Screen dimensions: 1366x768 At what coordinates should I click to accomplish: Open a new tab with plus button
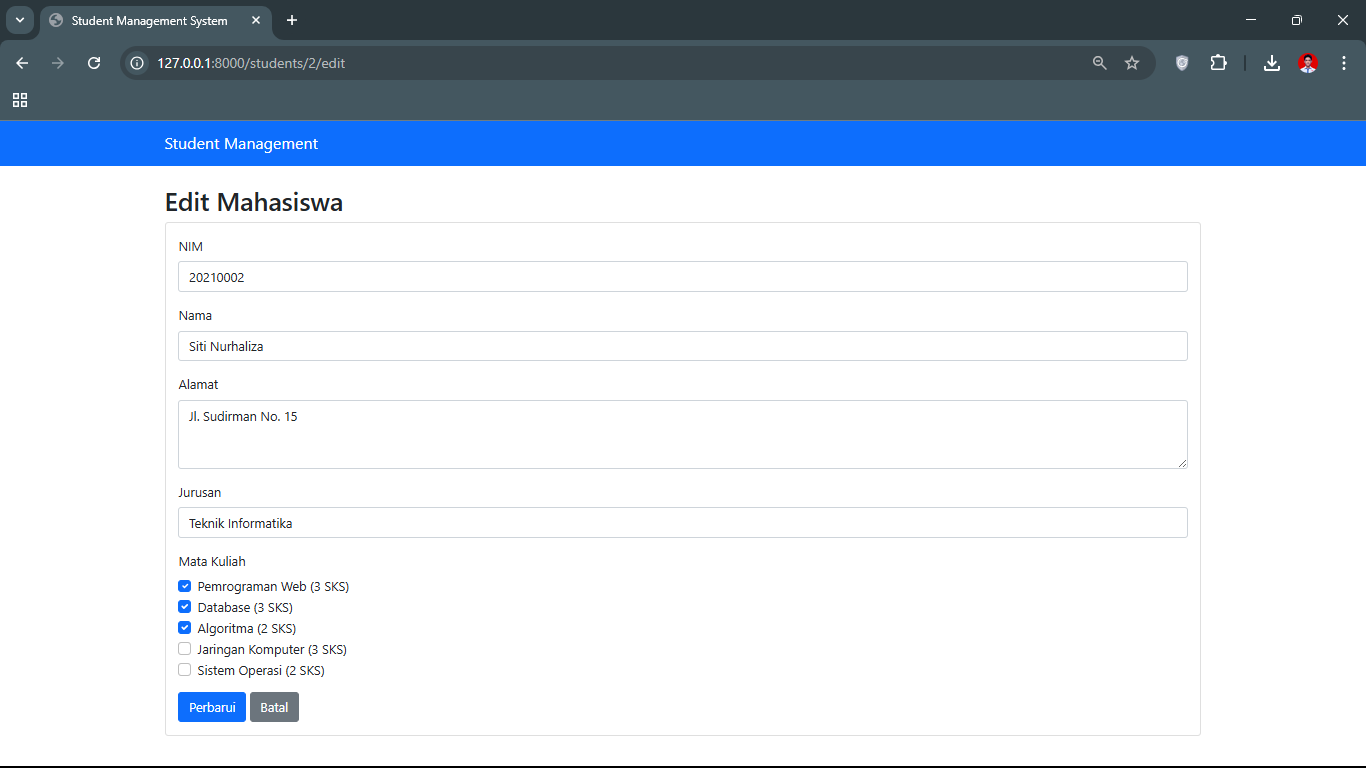[x=292, y=21]
